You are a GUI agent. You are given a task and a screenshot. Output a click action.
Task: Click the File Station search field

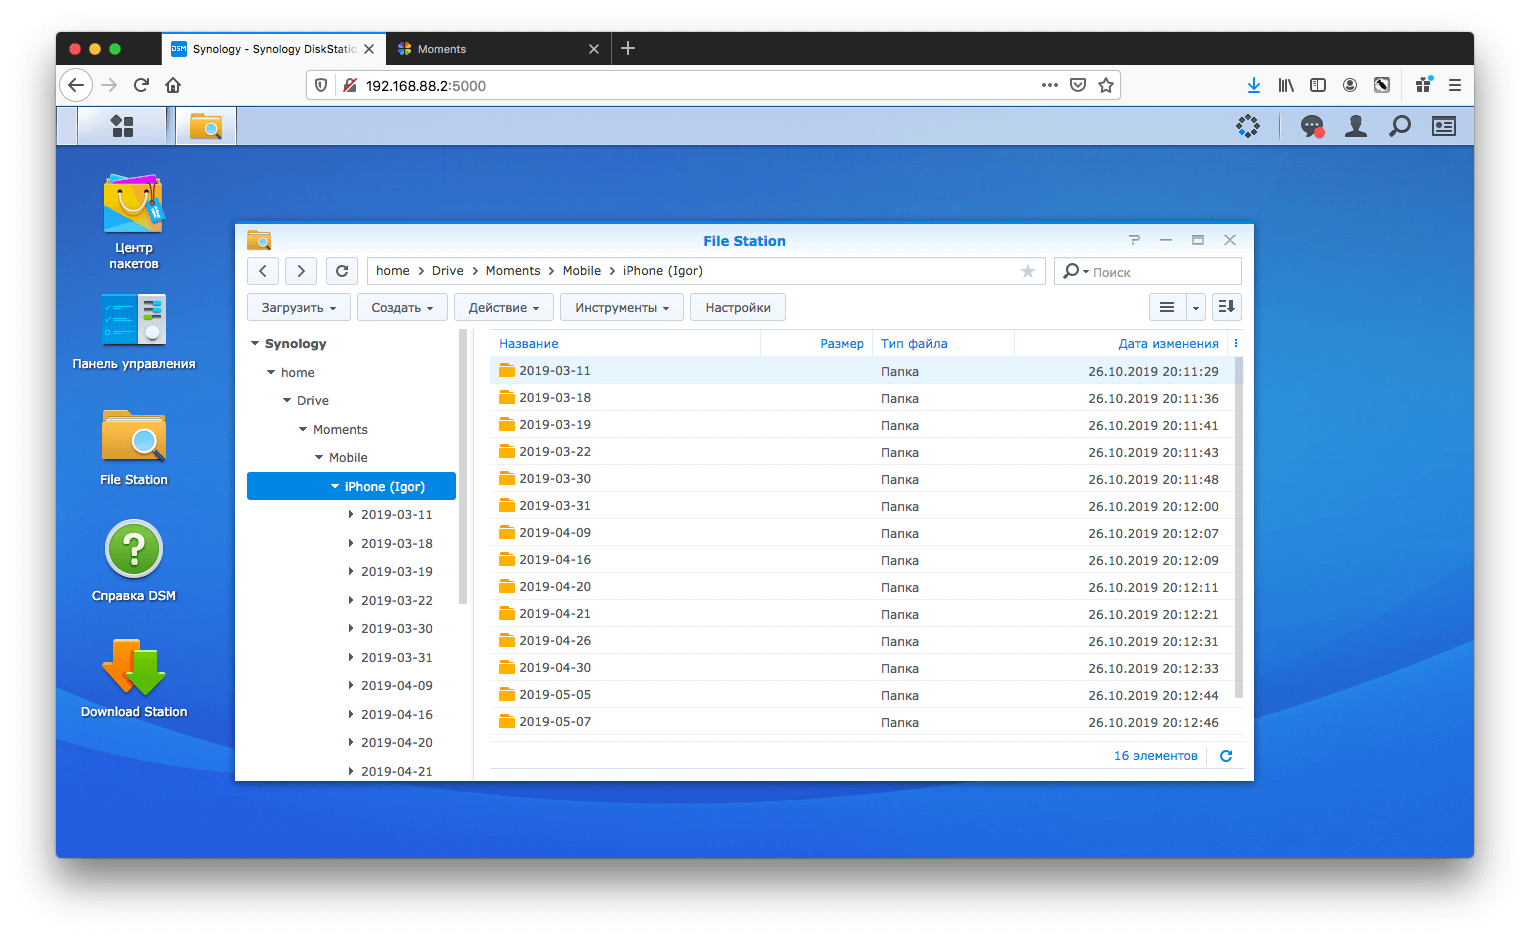tap(1160, 272)
